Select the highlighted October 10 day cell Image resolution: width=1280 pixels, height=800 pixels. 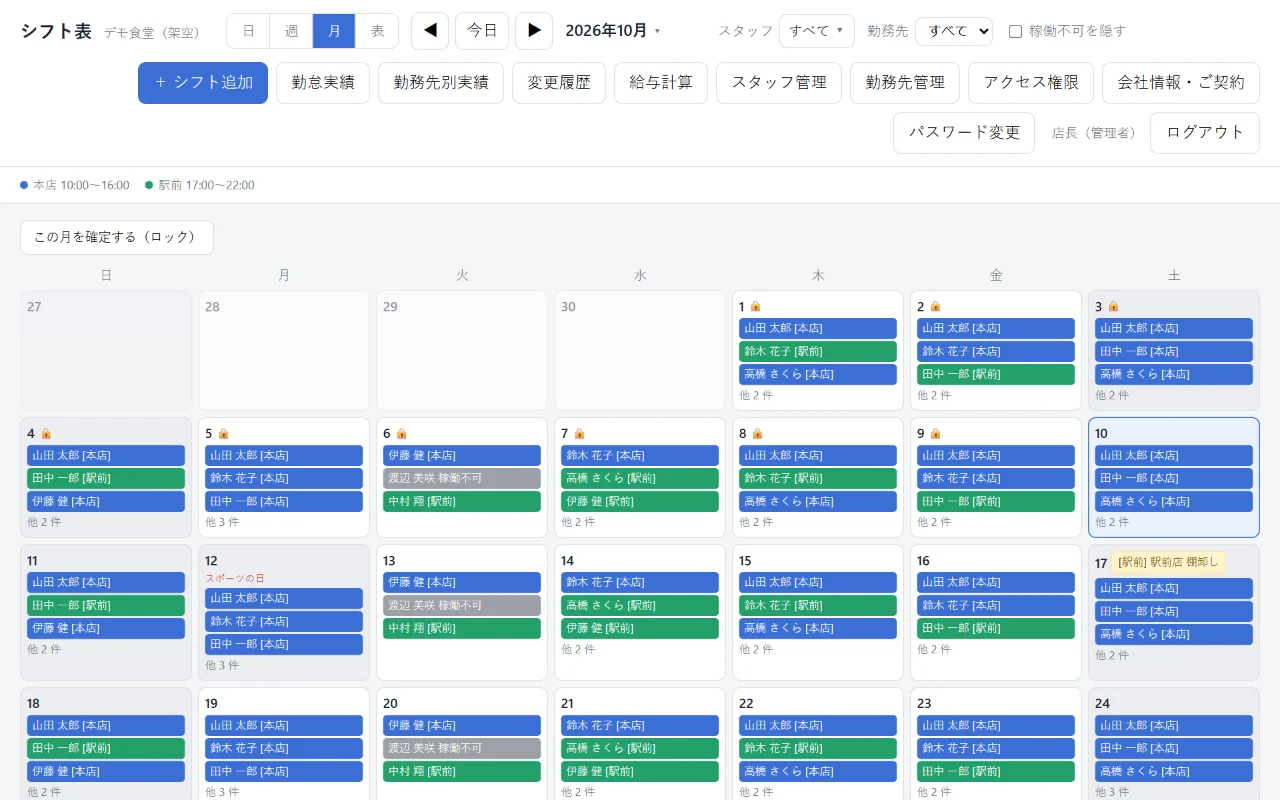1174,478
